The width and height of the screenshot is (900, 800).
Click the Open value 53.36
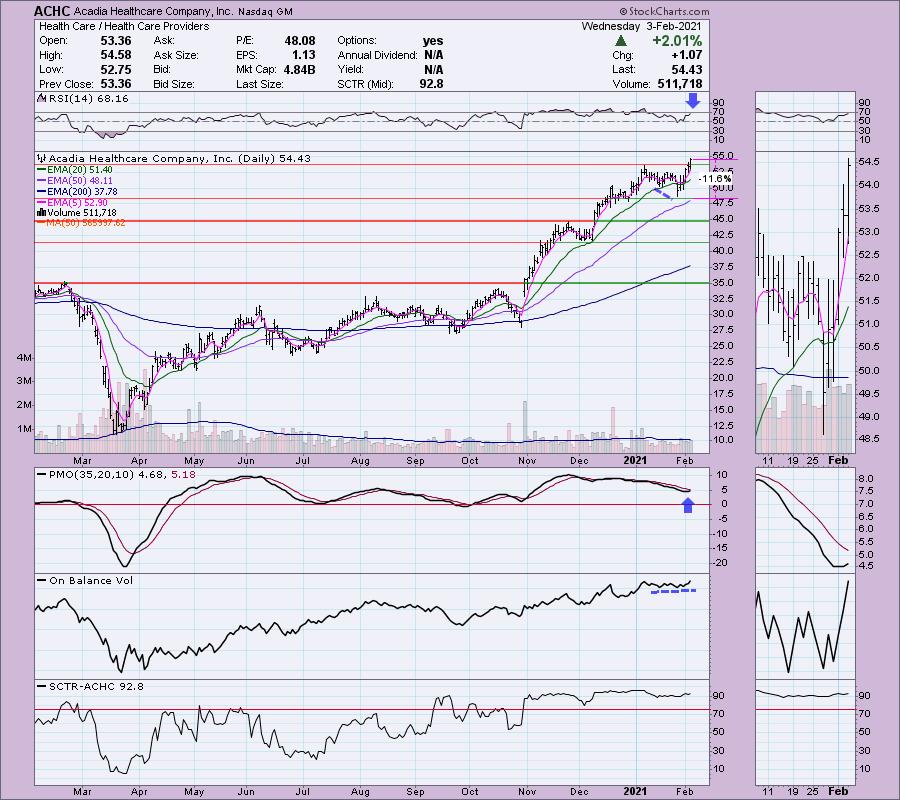pos(116,41)
